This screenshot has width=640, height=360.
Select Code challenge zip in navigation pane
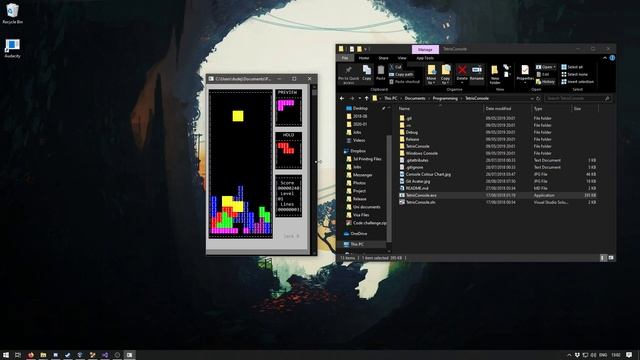[x=369, y=223]
